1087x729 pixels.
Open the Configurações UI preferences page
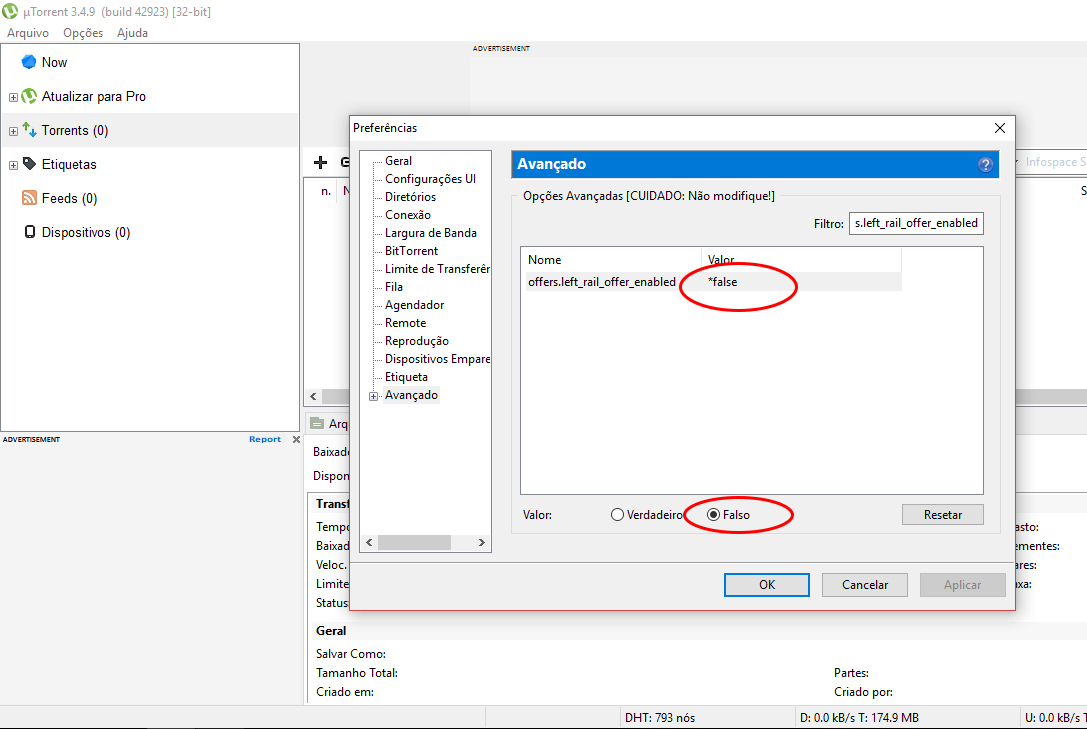coord(431,179)
